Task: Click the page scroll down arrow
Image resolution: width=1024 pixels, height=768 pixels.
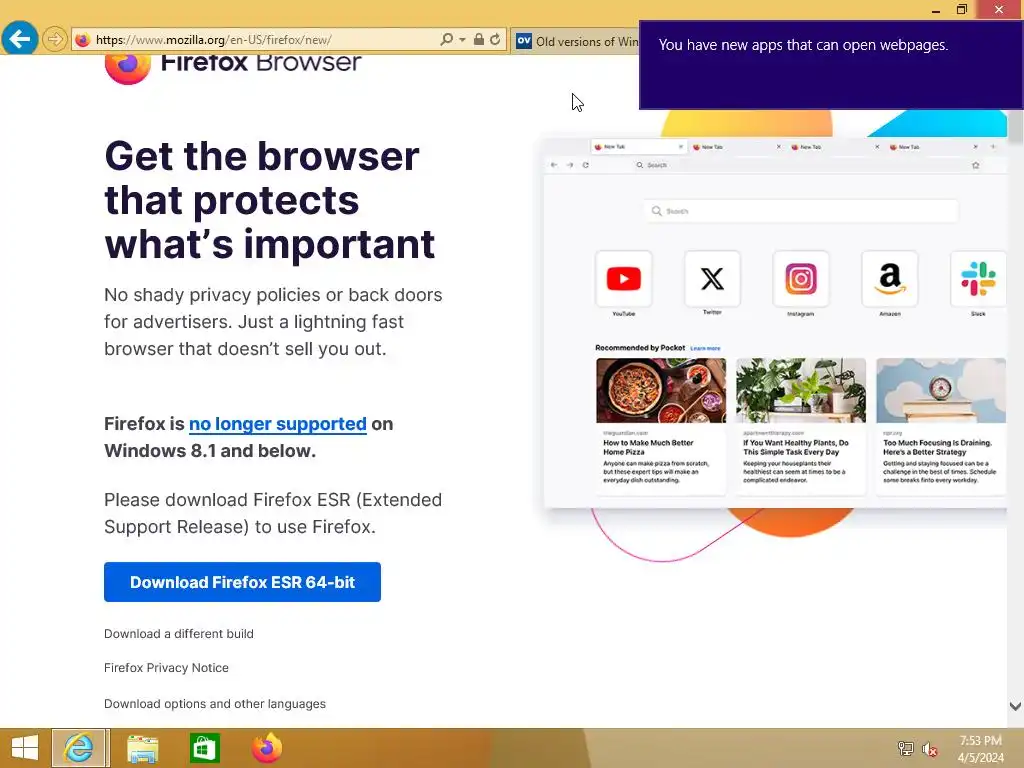Action: point(1016,706)
